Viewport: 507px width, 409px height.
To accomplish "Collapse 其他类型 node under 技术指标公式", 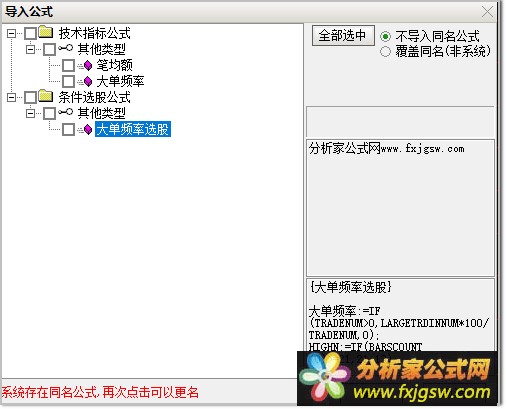I will pos(31,49).
